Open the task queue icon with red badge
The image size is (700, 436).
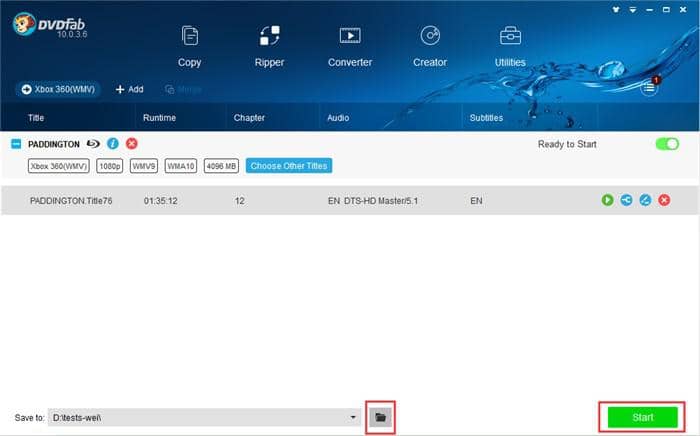coord(650,87)
